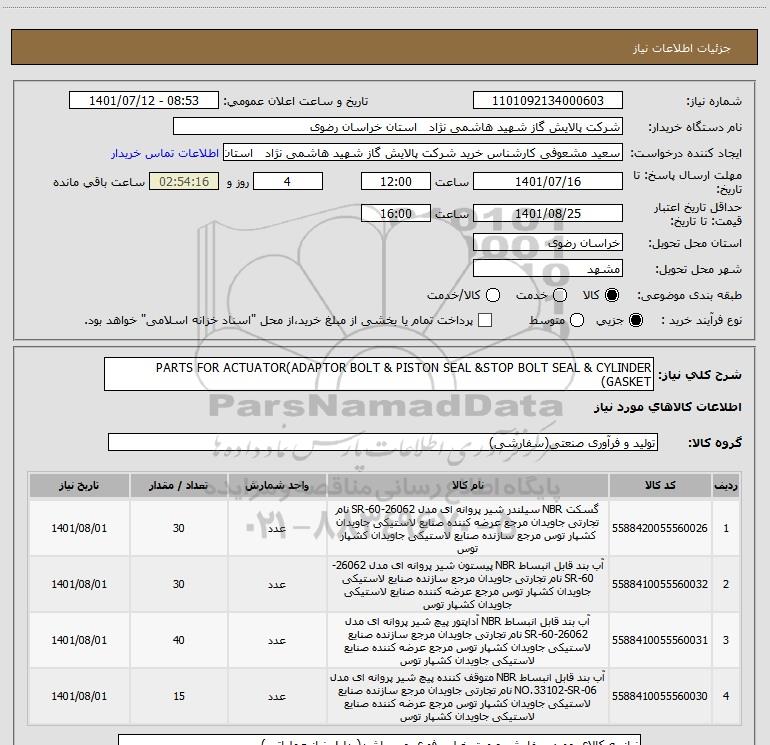Image resolution: width=770 pixels, height=745 pixels.
Task: Choose the کالا/خدمت category option
Action: coord(493,296)
